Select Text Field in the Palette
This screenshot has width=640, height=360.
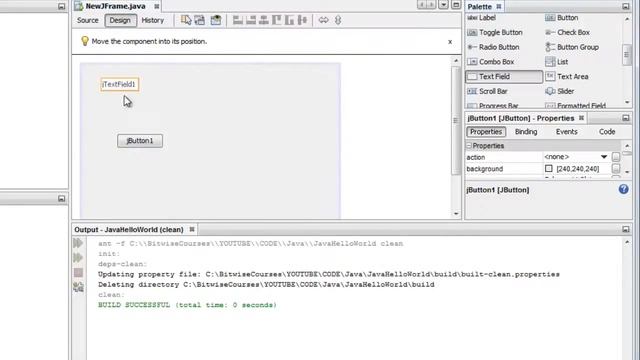point(504,76)
